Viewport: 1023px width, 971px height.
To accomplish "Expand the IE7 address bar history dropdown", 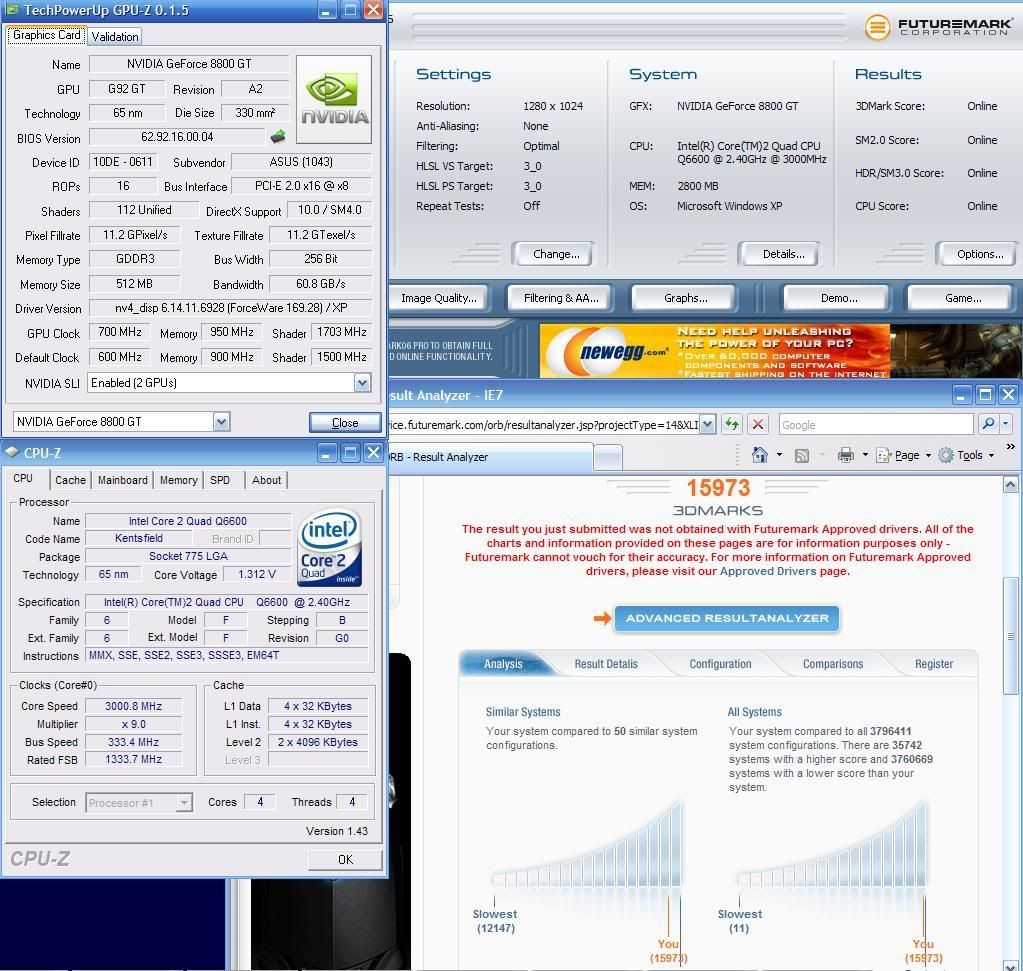I will (x=708, y=425).
